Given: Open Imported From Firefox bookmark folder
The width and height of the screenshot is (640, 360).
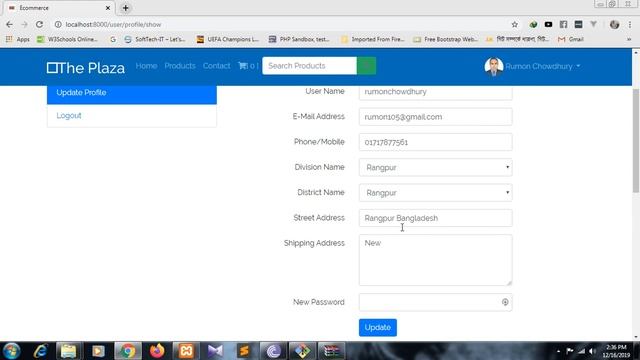Looking at the screenshot, I should [373, 39].
